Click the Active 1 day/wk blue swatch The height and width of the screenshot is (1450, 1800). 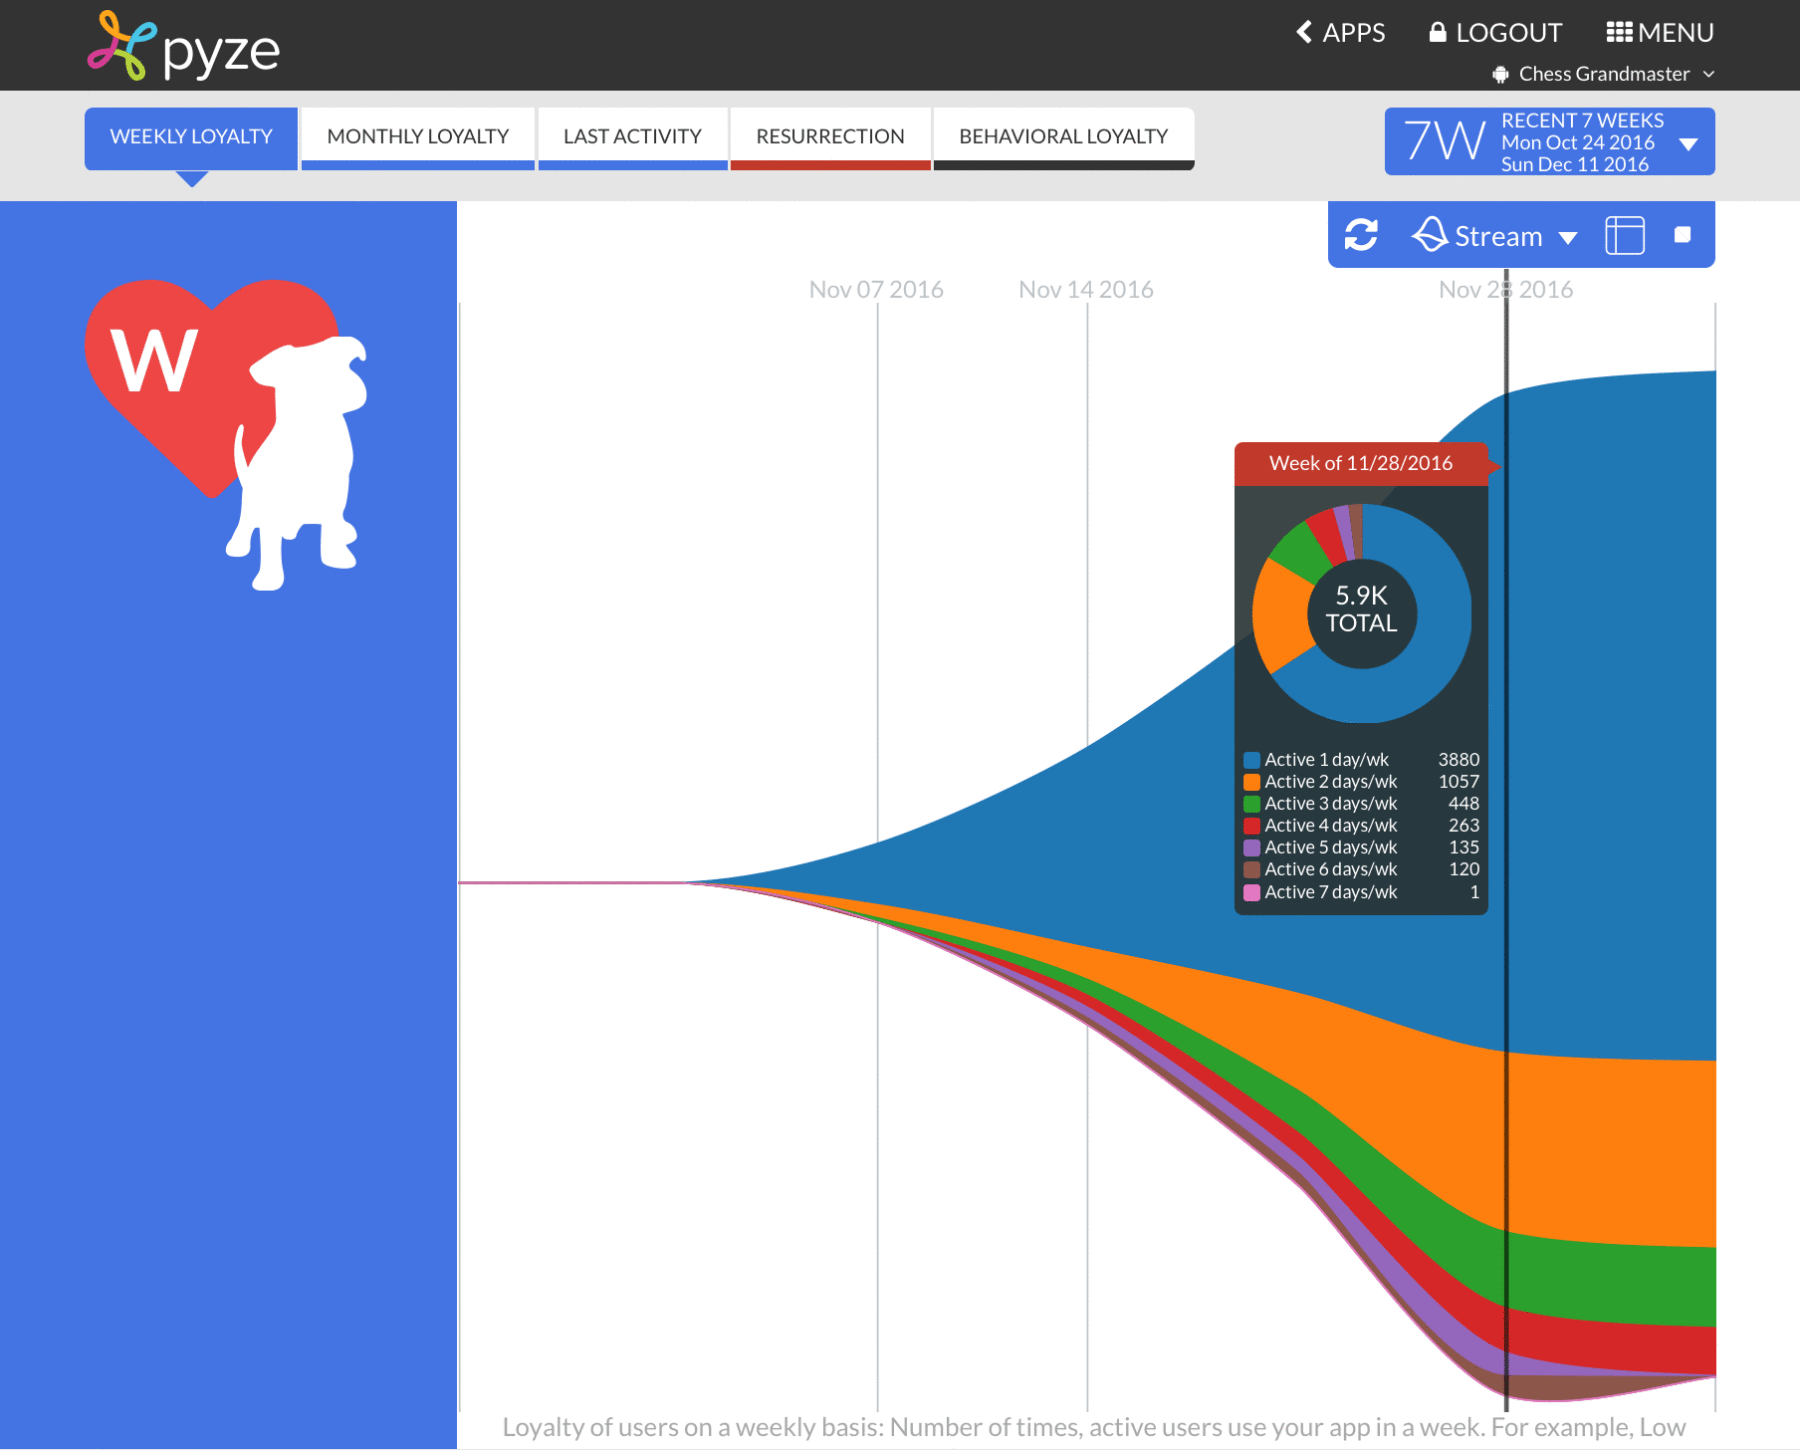(x=1252, y=760)
